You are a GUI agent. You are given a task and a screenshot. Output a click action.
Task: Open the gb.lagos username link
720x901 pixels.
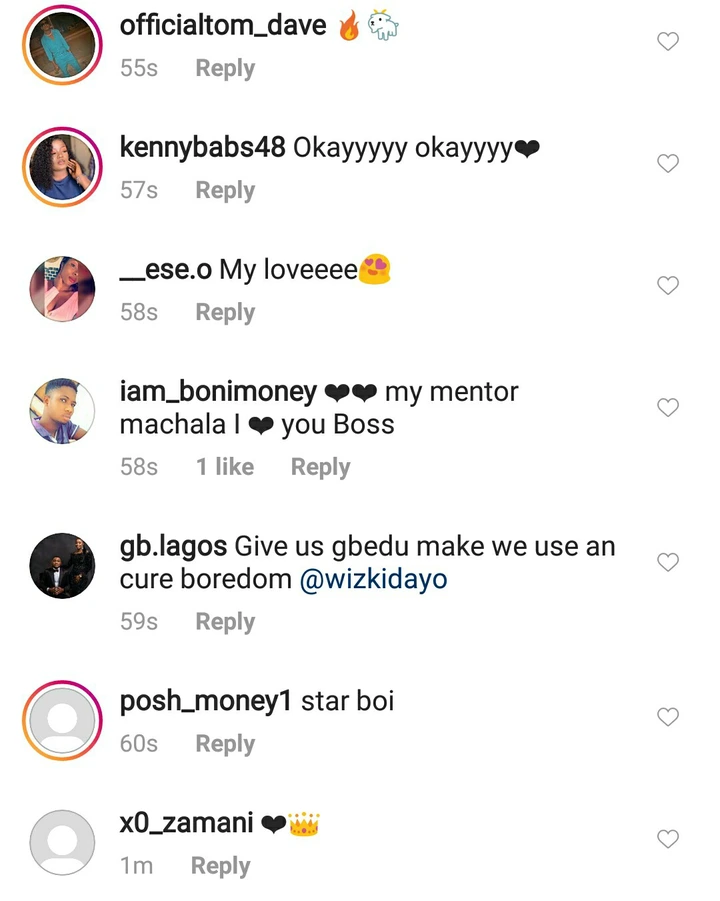click(x=173, y=547)
